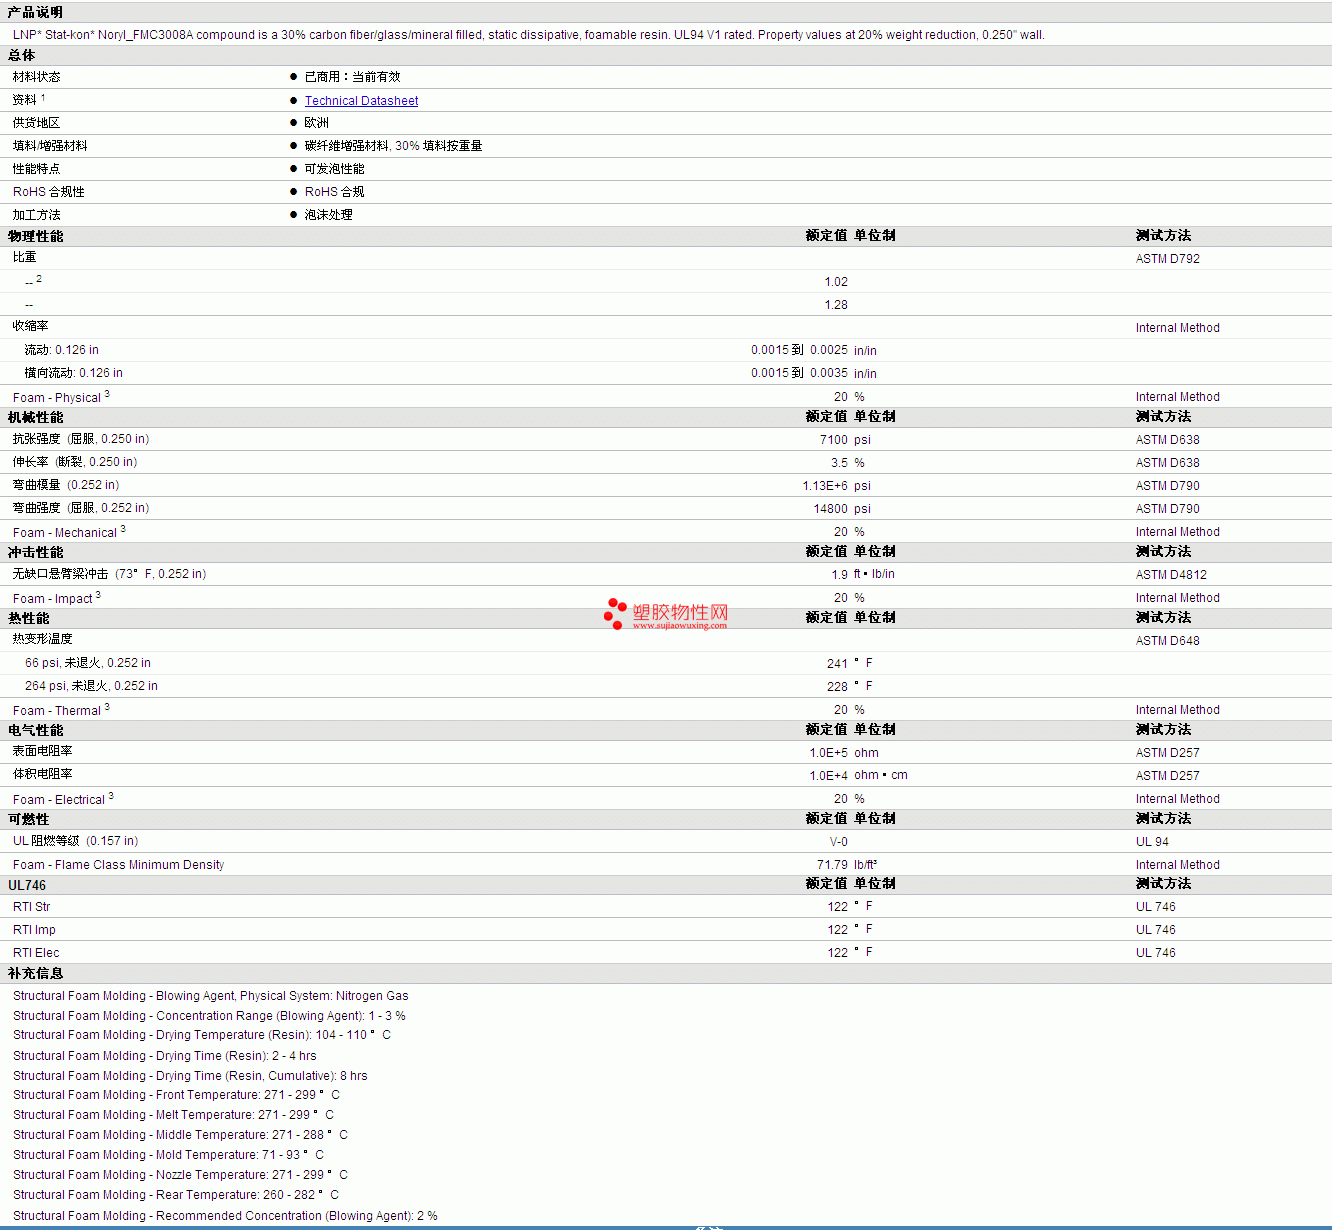
Task: Click the 'ASTM D792' test method
Action: tap(1167, 259)
